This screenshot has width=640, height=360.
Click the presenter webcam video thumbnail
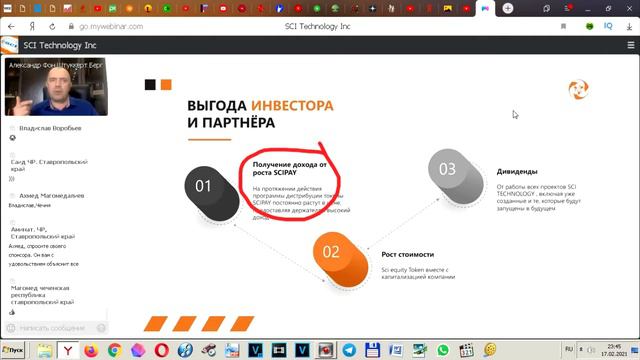(x=56, y=87)
